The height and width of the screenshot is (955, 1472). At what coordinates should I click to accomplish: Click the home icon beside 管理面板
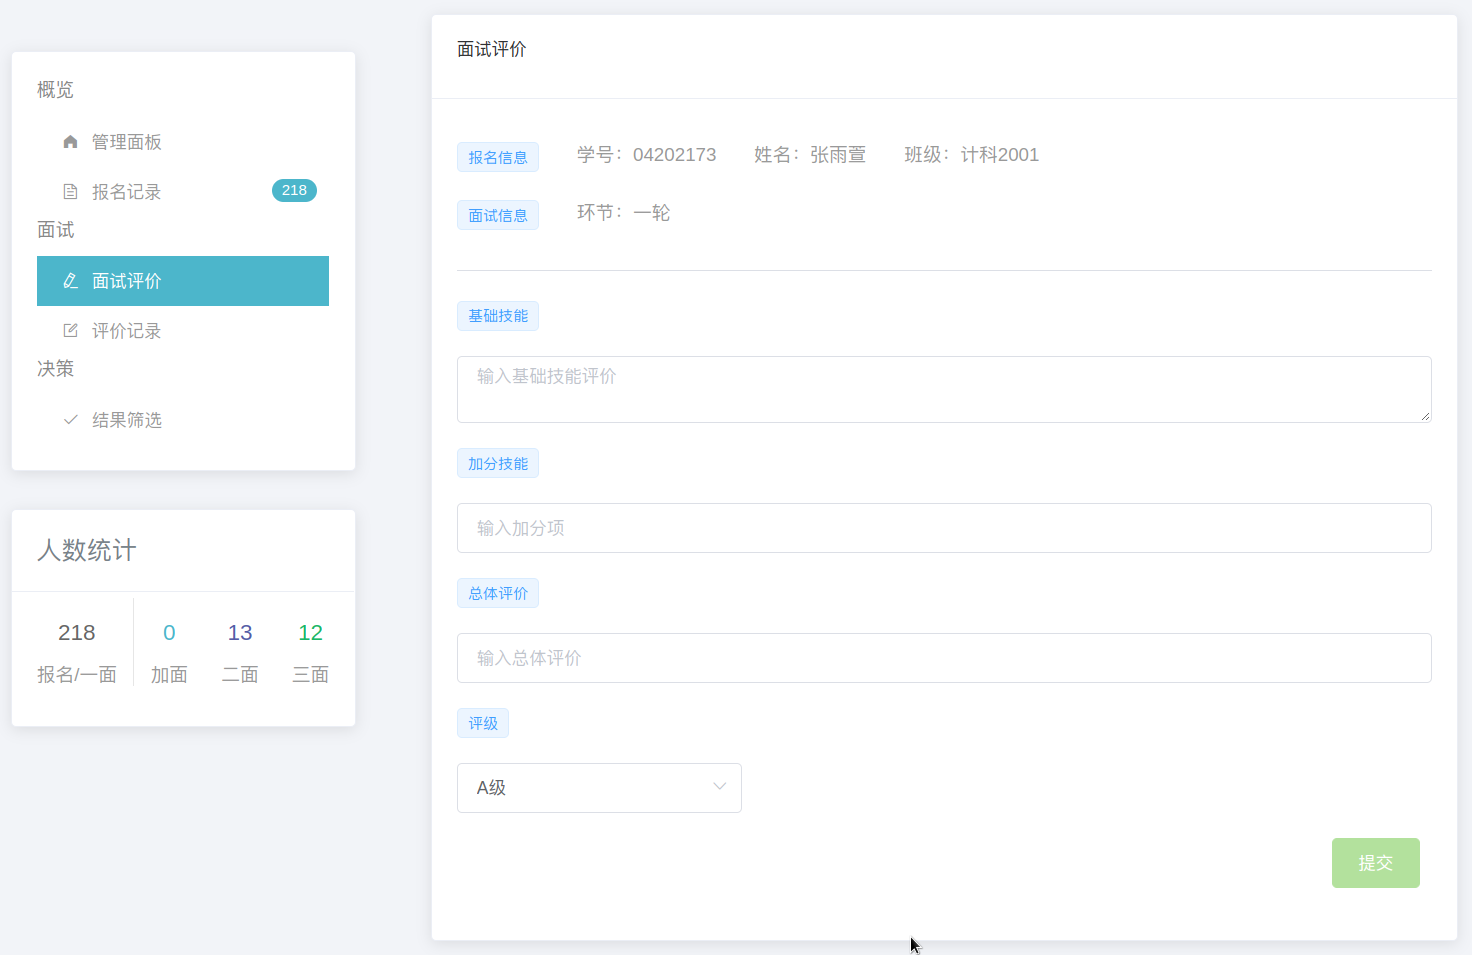[x=70, y=142]
